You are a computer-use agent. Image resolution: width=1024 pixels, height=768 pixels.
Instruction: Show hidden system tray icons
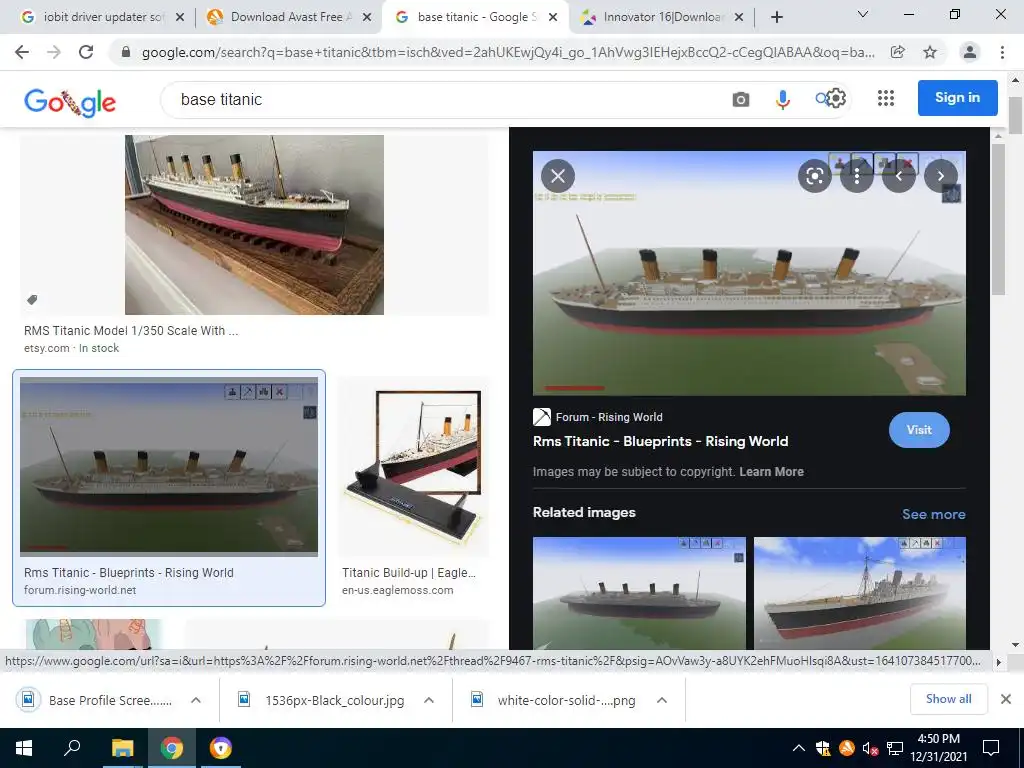pyautogui.click(x=799, y=748)
